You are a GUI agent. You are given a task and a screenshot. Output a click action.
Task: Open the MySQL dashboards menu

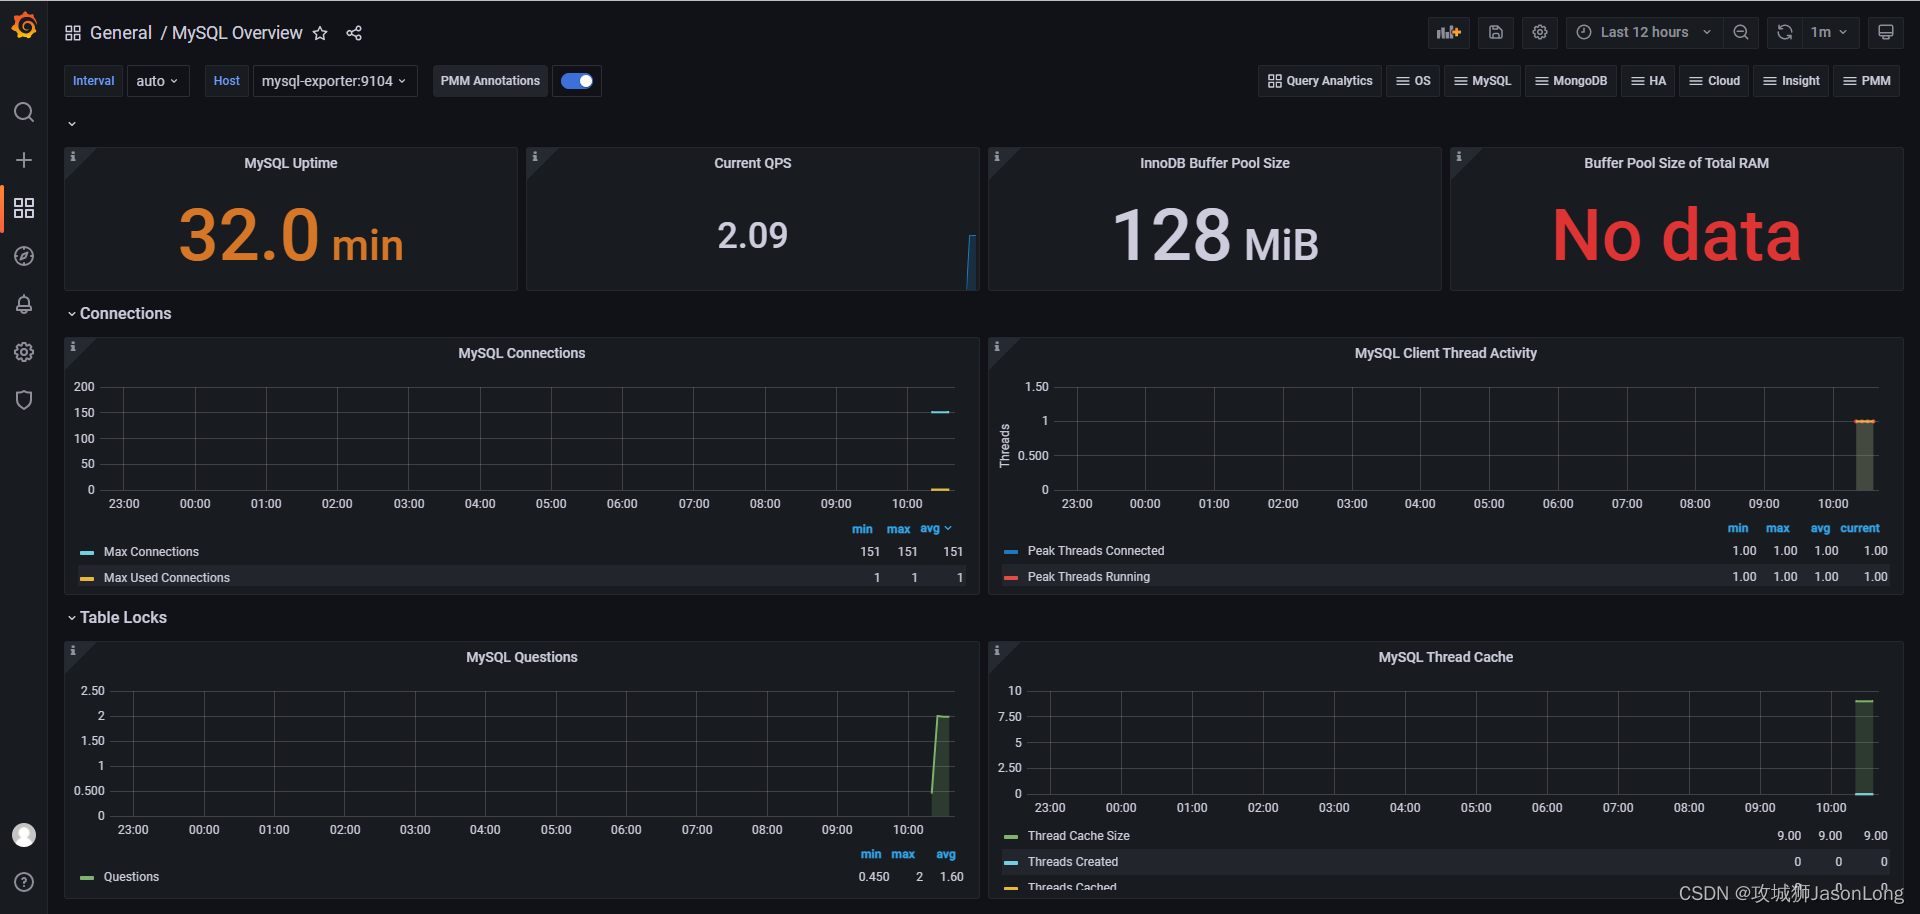[x=1482, y=81]
